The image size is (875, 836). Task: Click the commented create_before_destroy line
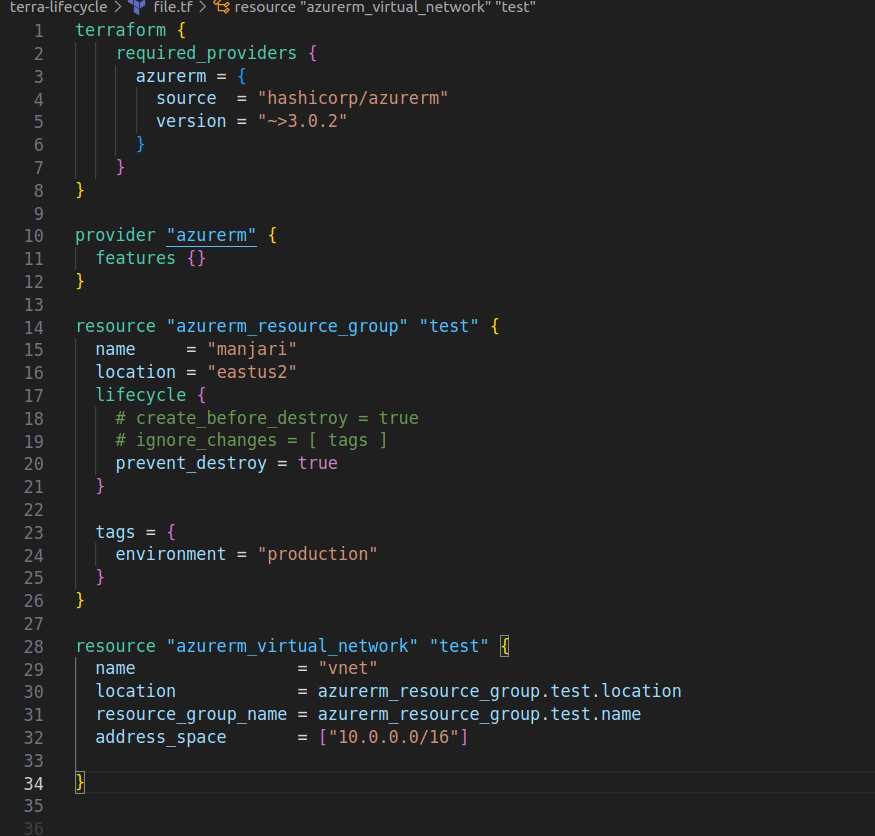[x=267, y=418]
